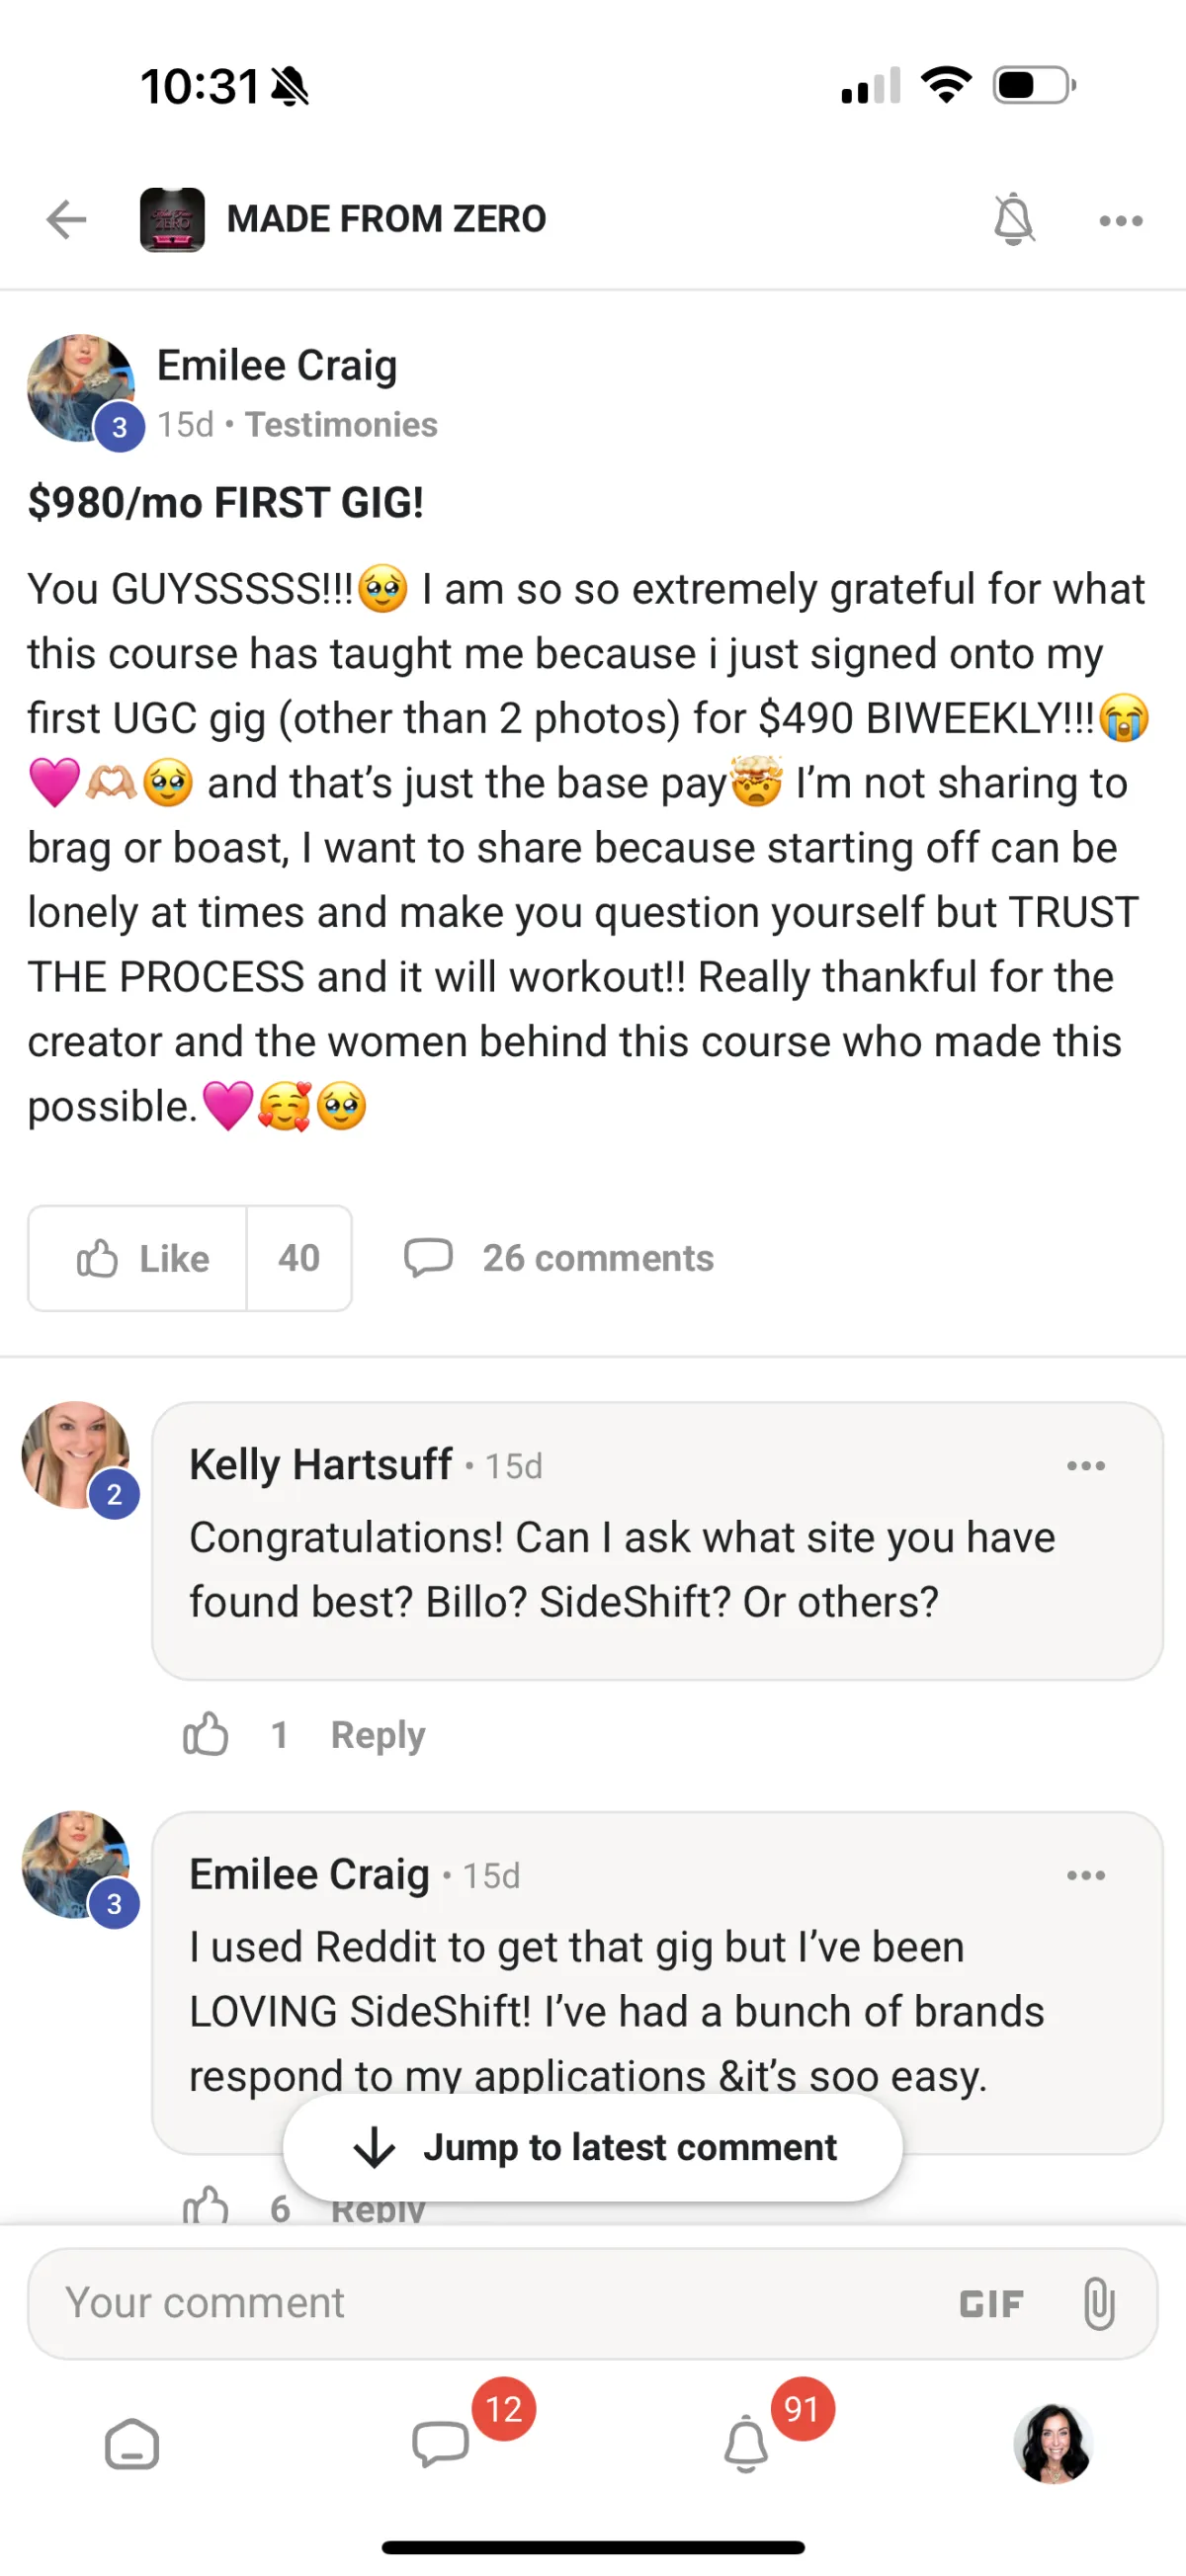This screenshot has height=2576, width=1186.
Task: Open notifications bell showing 91
Action: [x=746, y=2444]
